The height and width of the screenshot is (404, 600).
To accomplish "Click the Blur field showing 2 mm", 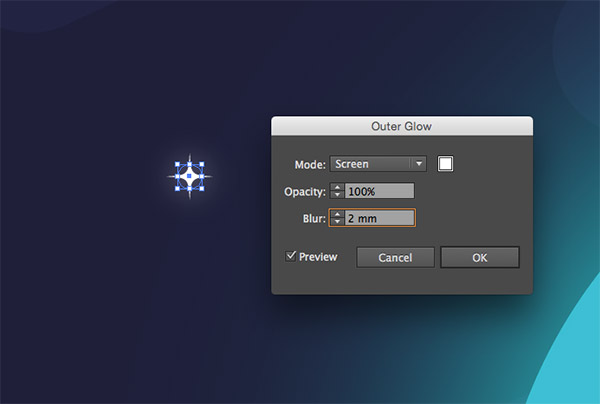I will 379,218.
